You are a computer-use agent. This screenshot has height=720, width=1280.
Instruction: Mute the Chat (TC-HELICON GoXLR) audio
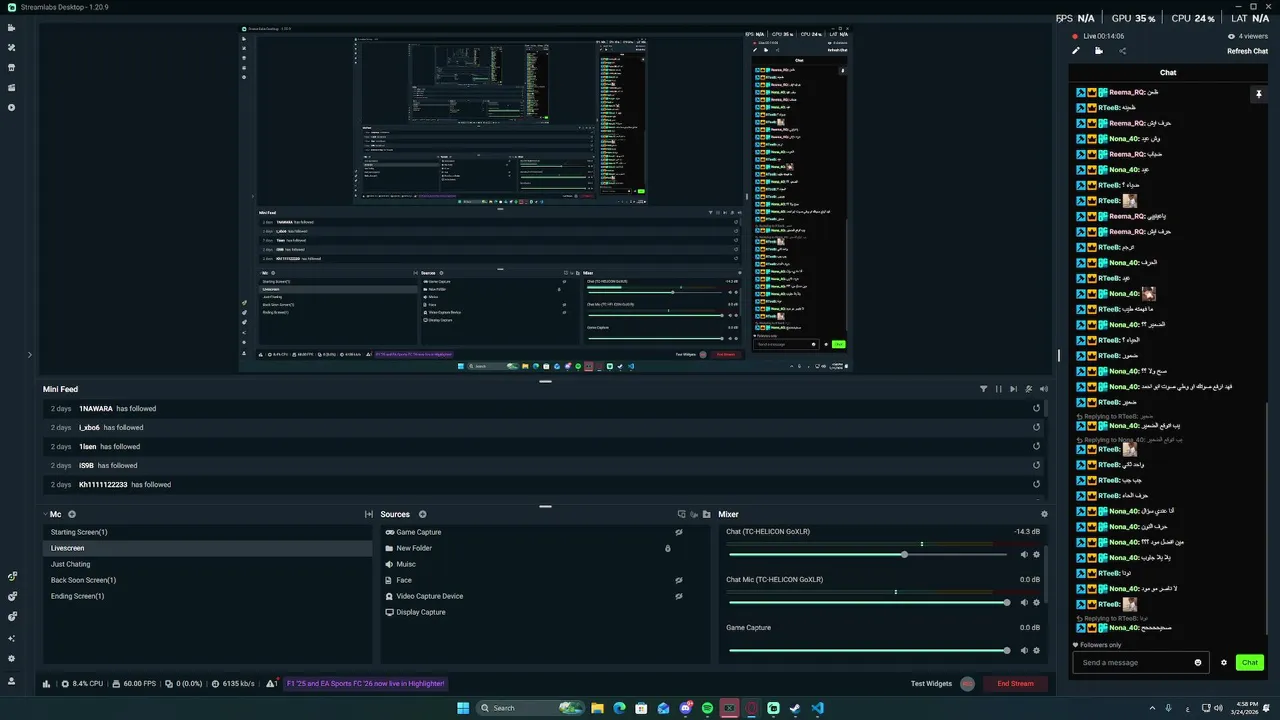tap(1023, 555)
